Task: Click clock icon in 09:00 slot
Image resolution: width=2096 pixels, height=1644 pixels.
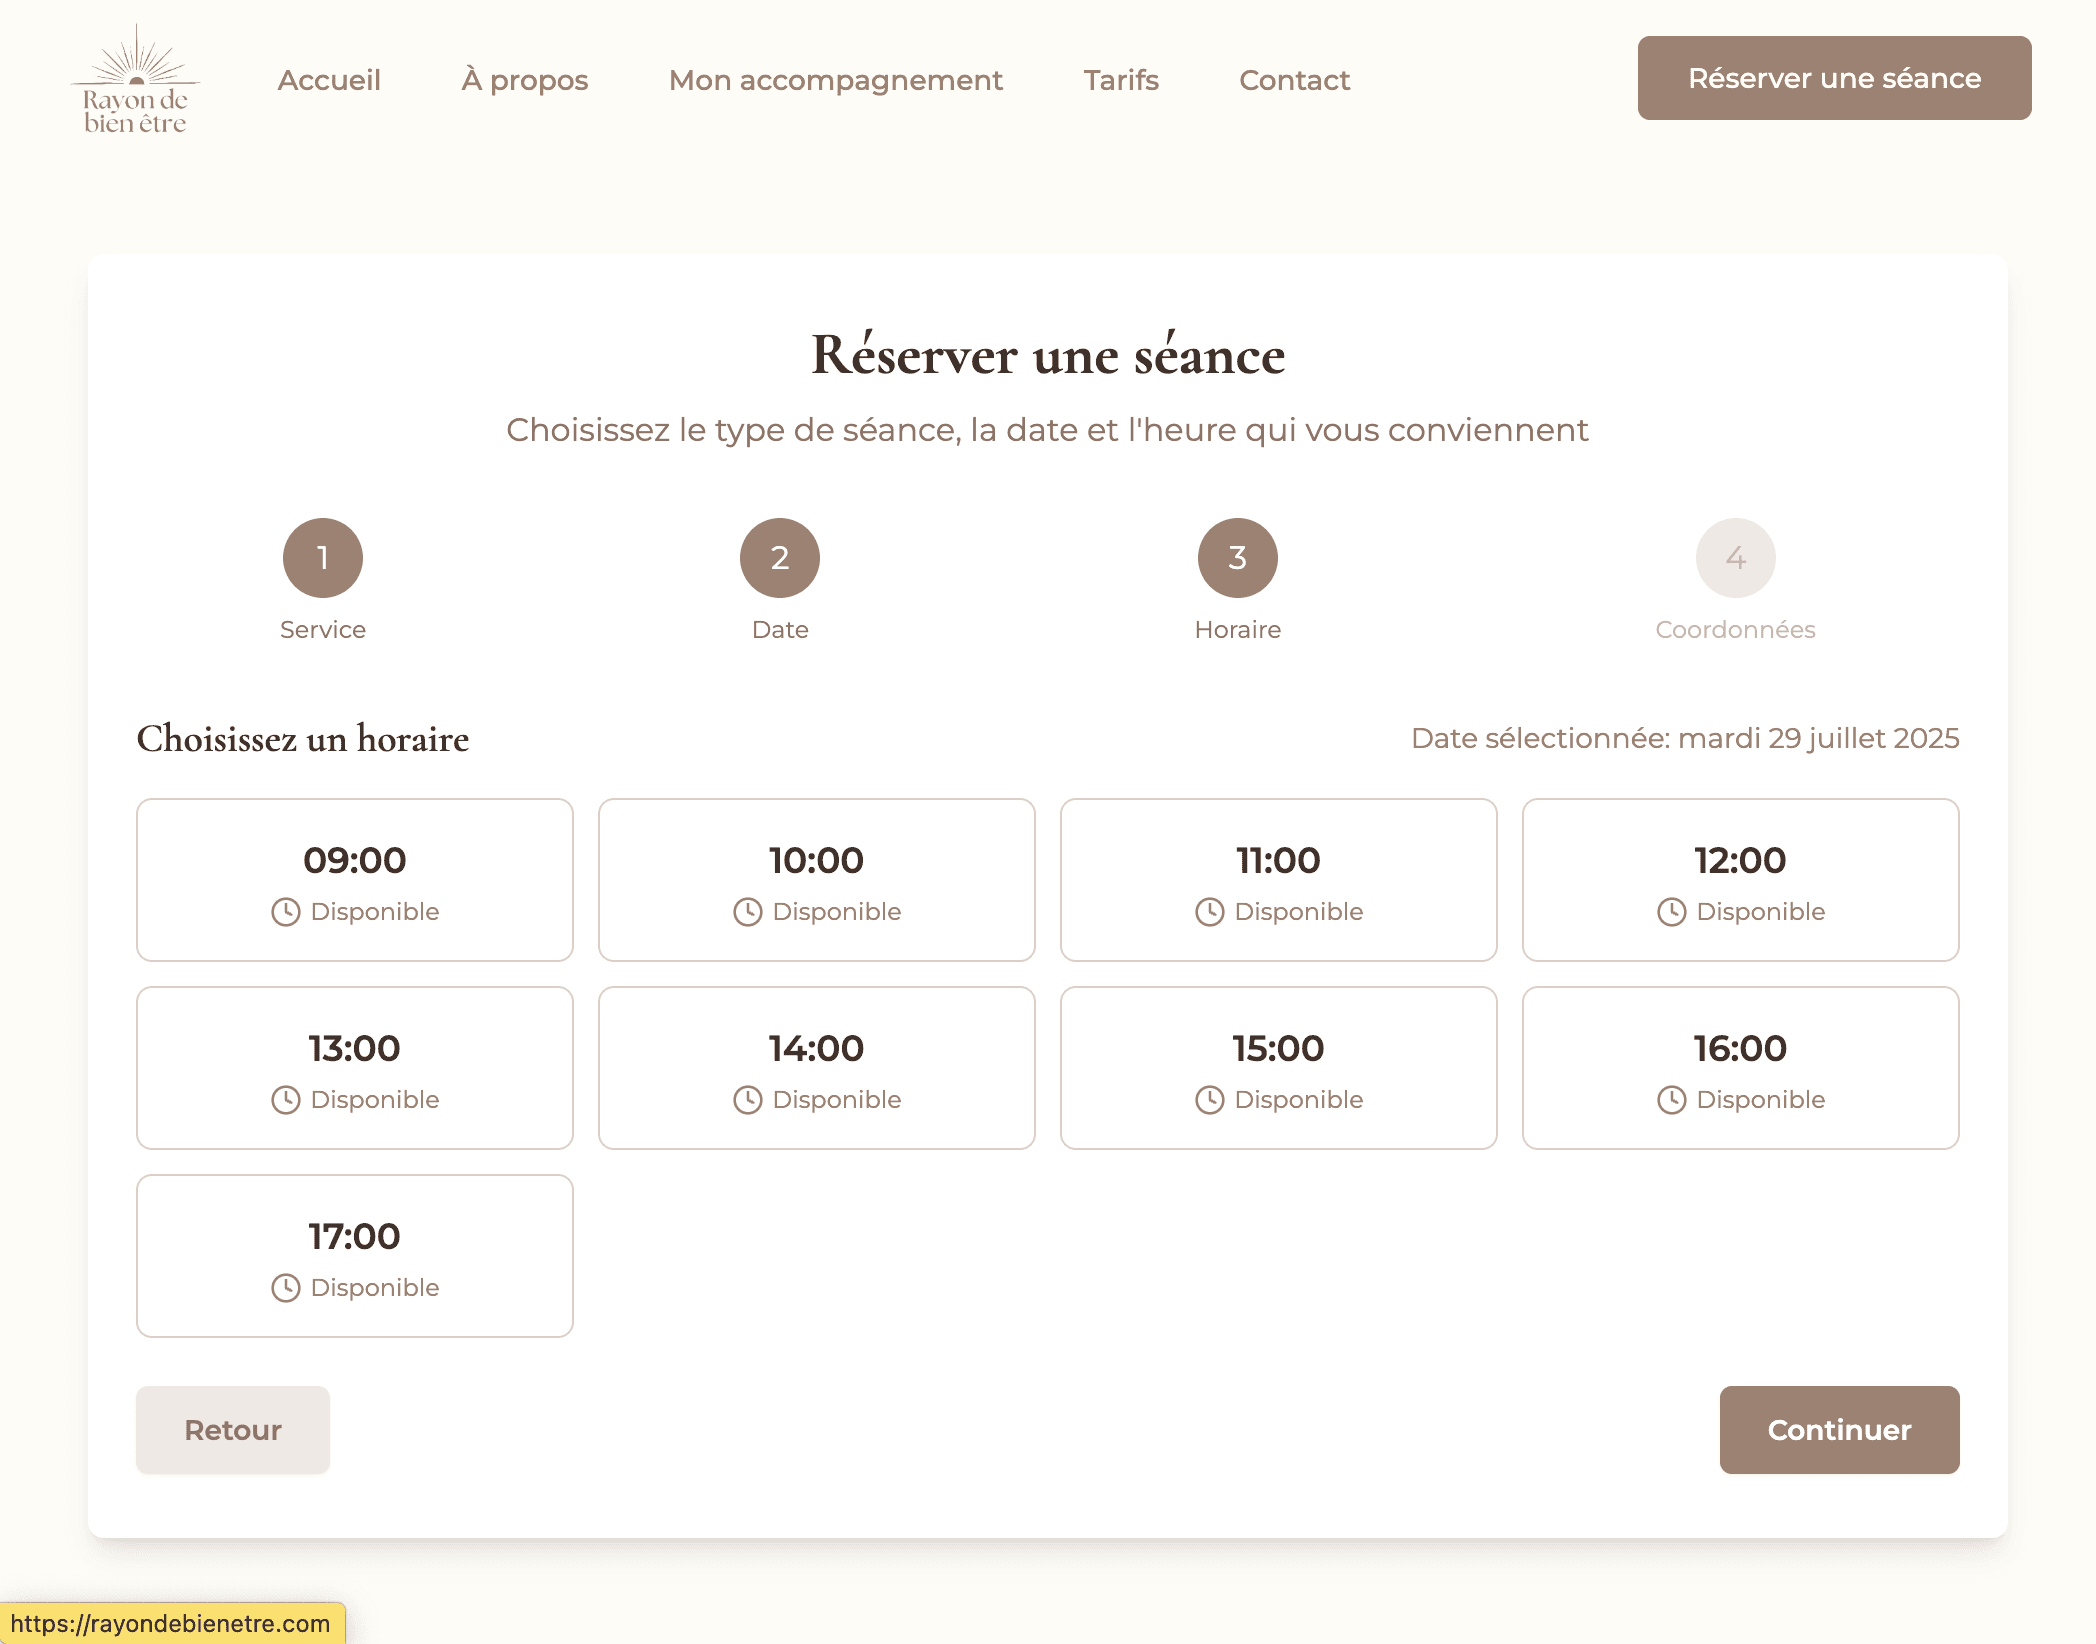Action: coord(286,912)
